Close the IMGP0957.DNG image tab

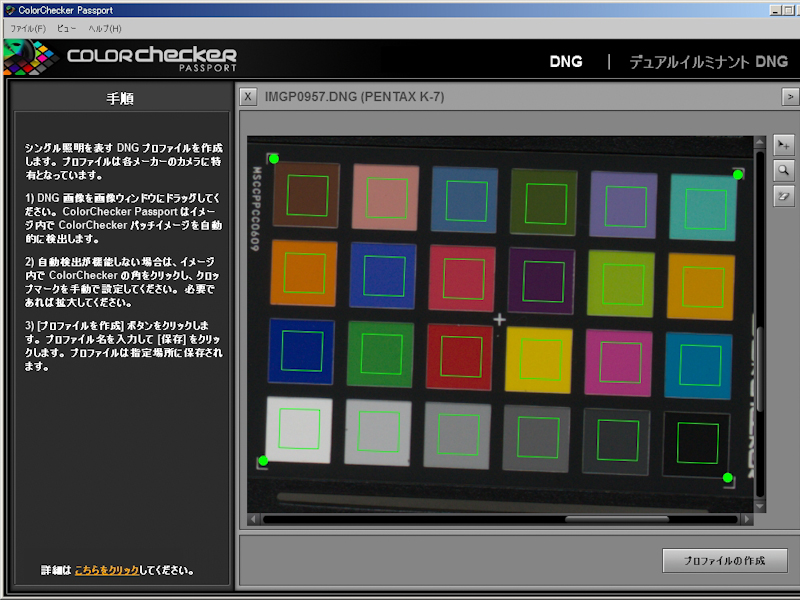[x=247, y=97]
